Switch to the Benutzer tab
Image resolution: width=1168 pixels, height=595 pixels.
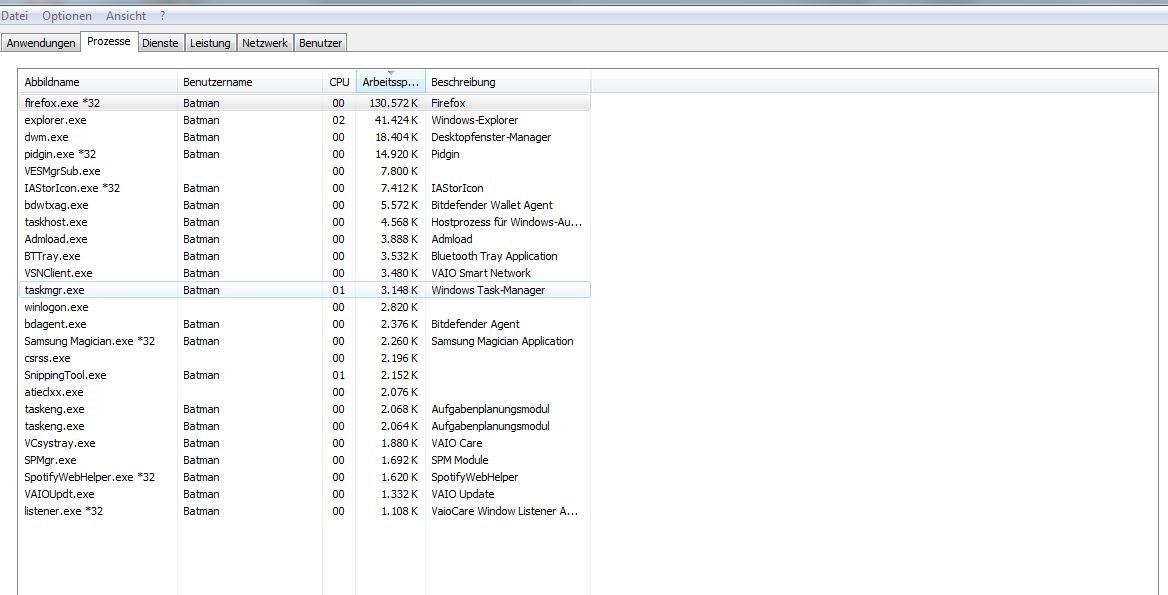(x=320, y=43)
